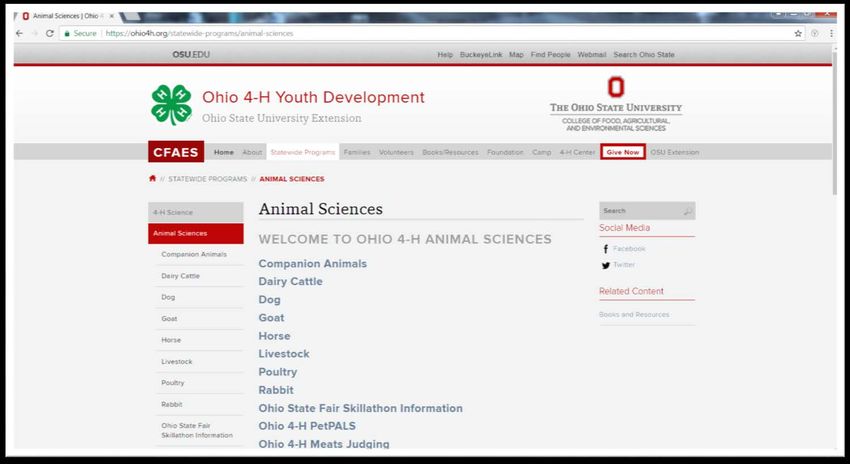The image size is (850, 464).
Task: Click the Secure padlock icon
Action: tap(67, 33)
